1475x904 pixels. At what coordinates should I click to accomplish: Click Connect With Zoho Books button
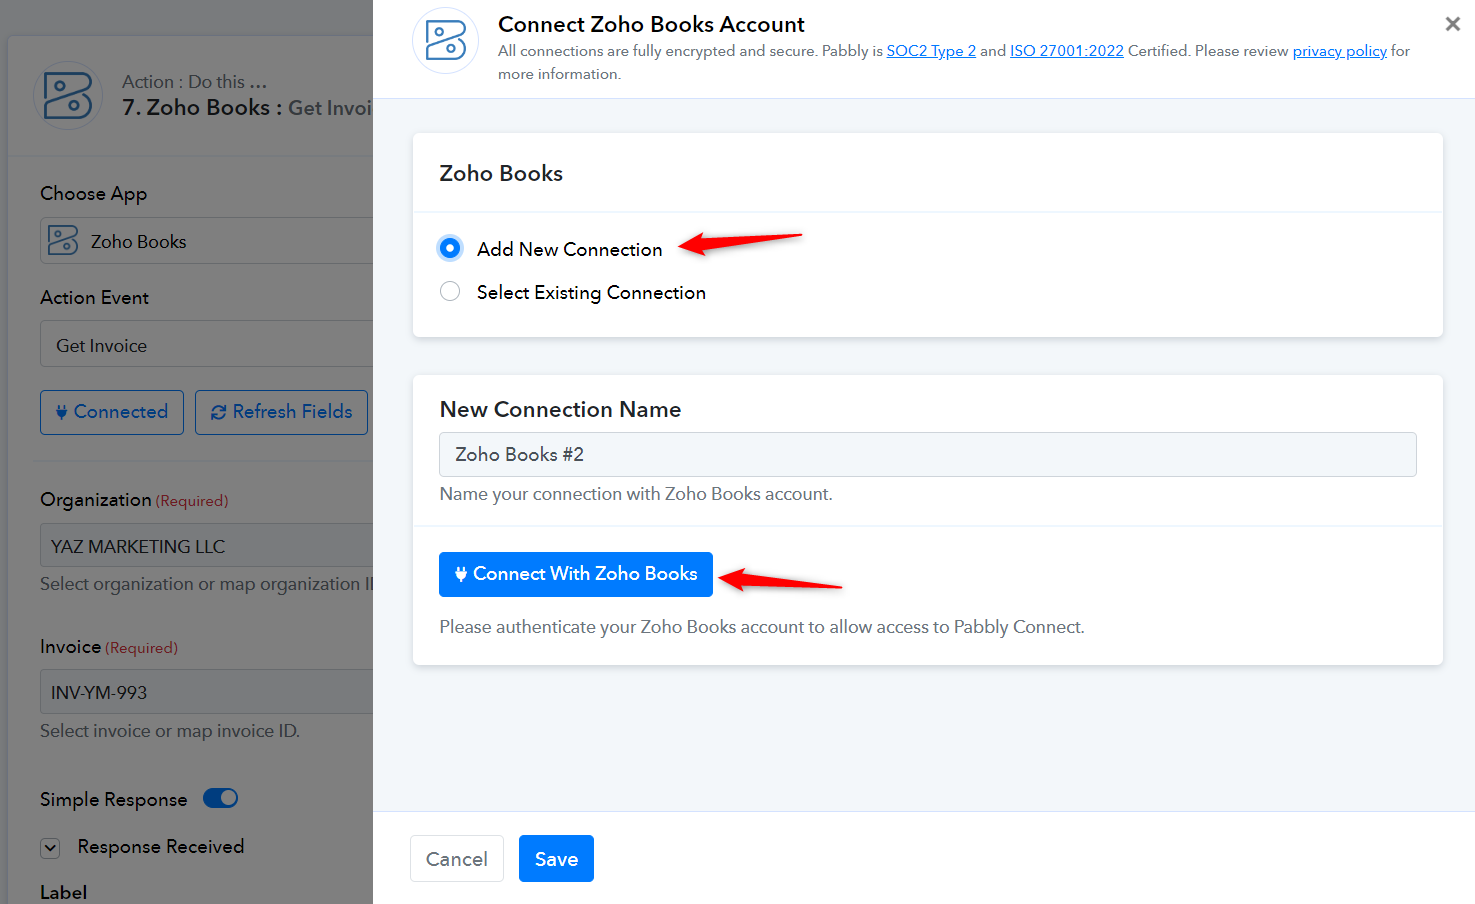point(576,574)
